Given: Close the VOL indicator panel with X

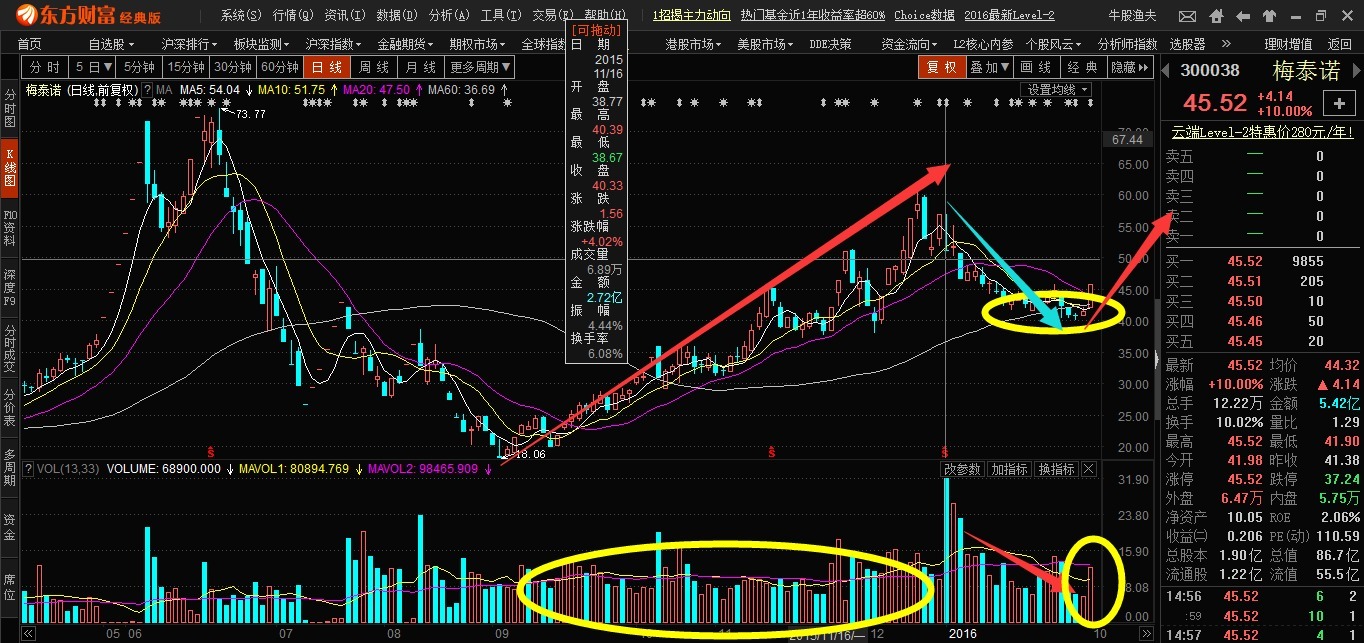Looking at the screenshot, I should [1088, 469].
